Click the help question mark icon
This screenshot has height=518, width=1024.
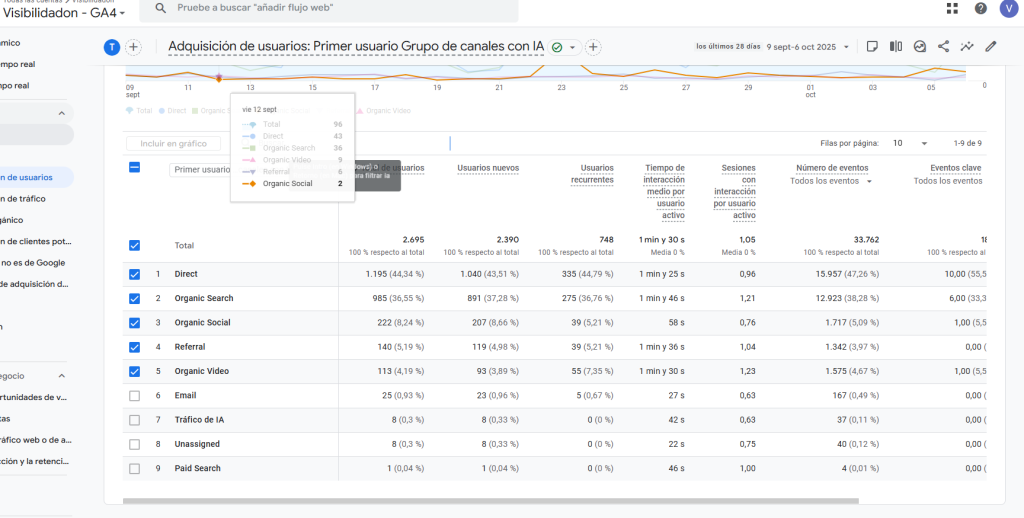click(981, 9)
